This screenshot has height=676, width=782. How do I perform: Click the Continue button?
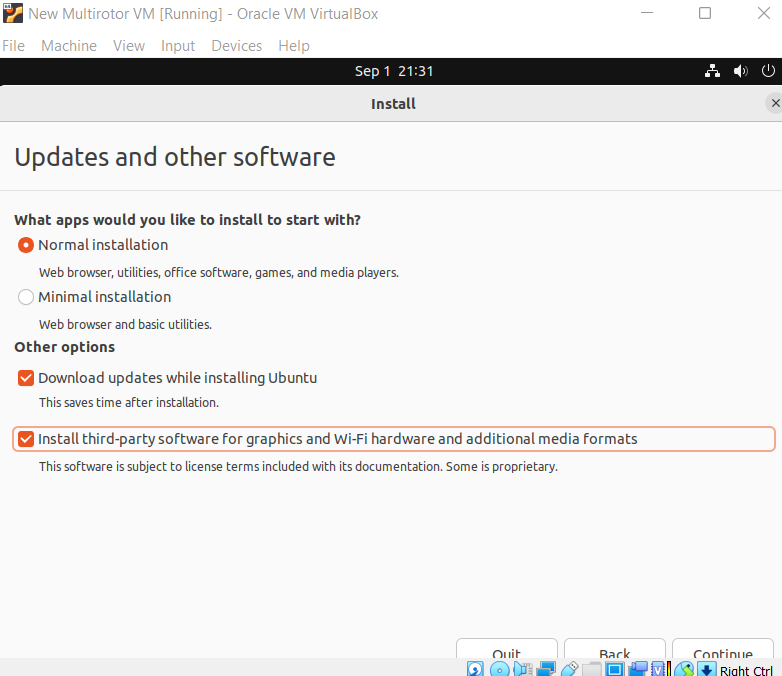723,649
